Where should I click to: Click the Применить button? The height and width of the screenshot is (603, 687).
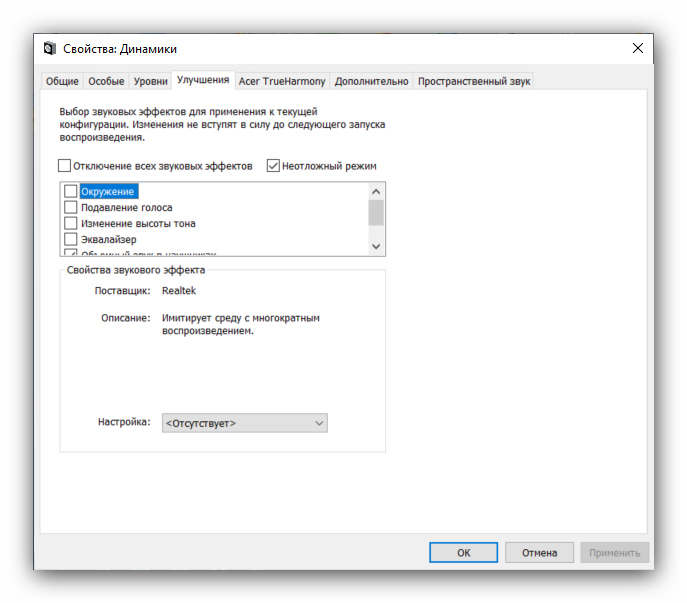[615, 553]
